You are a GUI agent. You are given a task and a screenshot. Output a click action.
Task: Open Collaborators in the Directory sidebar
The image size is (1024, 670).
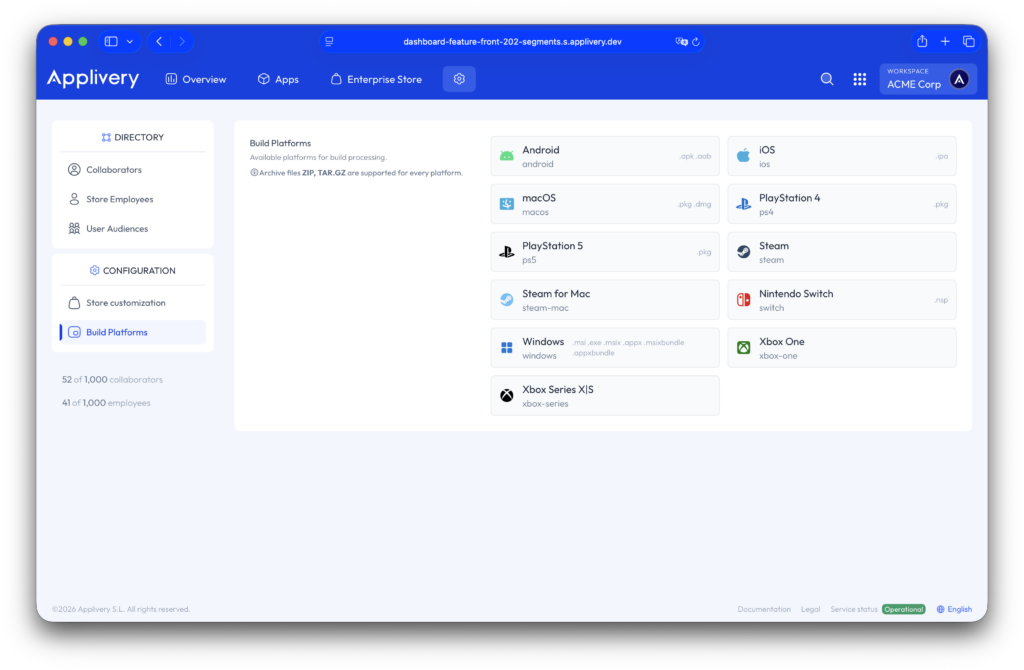click(113, 170)
